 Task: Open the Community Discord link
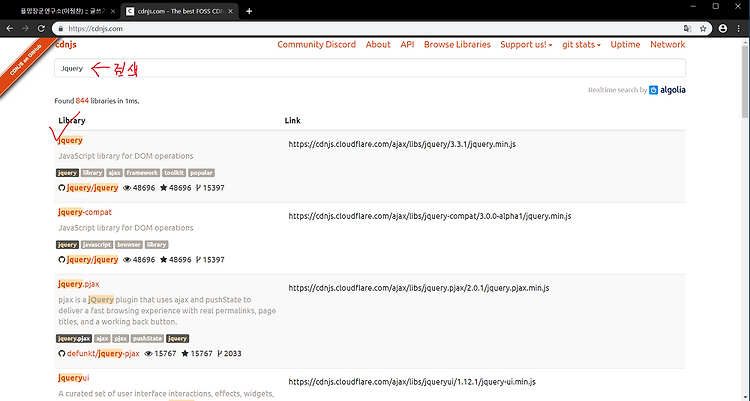317,45
